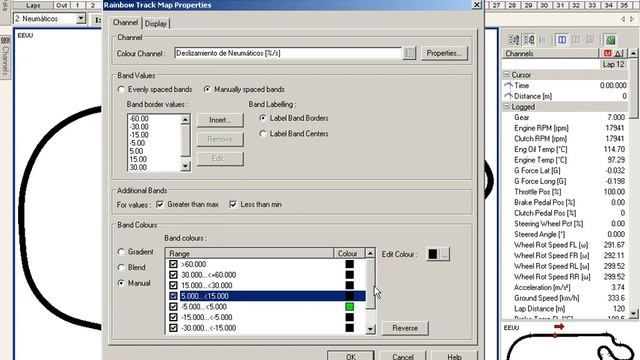Open the 2: Neumáticos dropdown
The width and height of the screenshot is (640, 360).
(x=81, y=18)
